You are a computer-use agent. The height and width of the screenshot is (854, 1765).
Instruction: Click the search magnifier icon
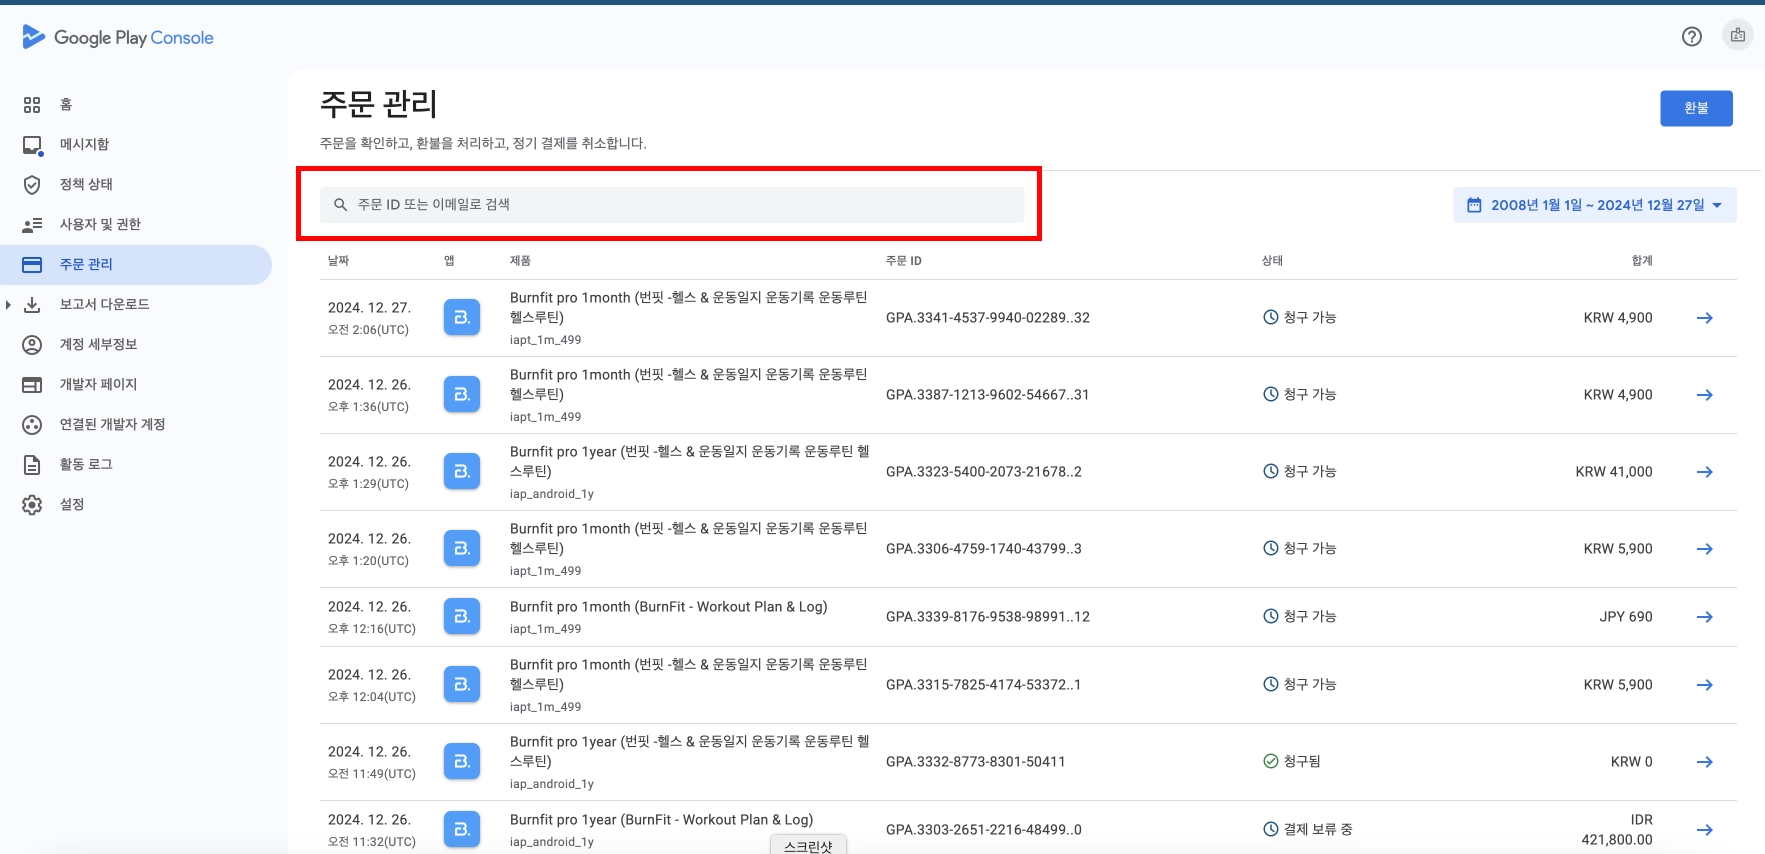(x=340, y=205)
